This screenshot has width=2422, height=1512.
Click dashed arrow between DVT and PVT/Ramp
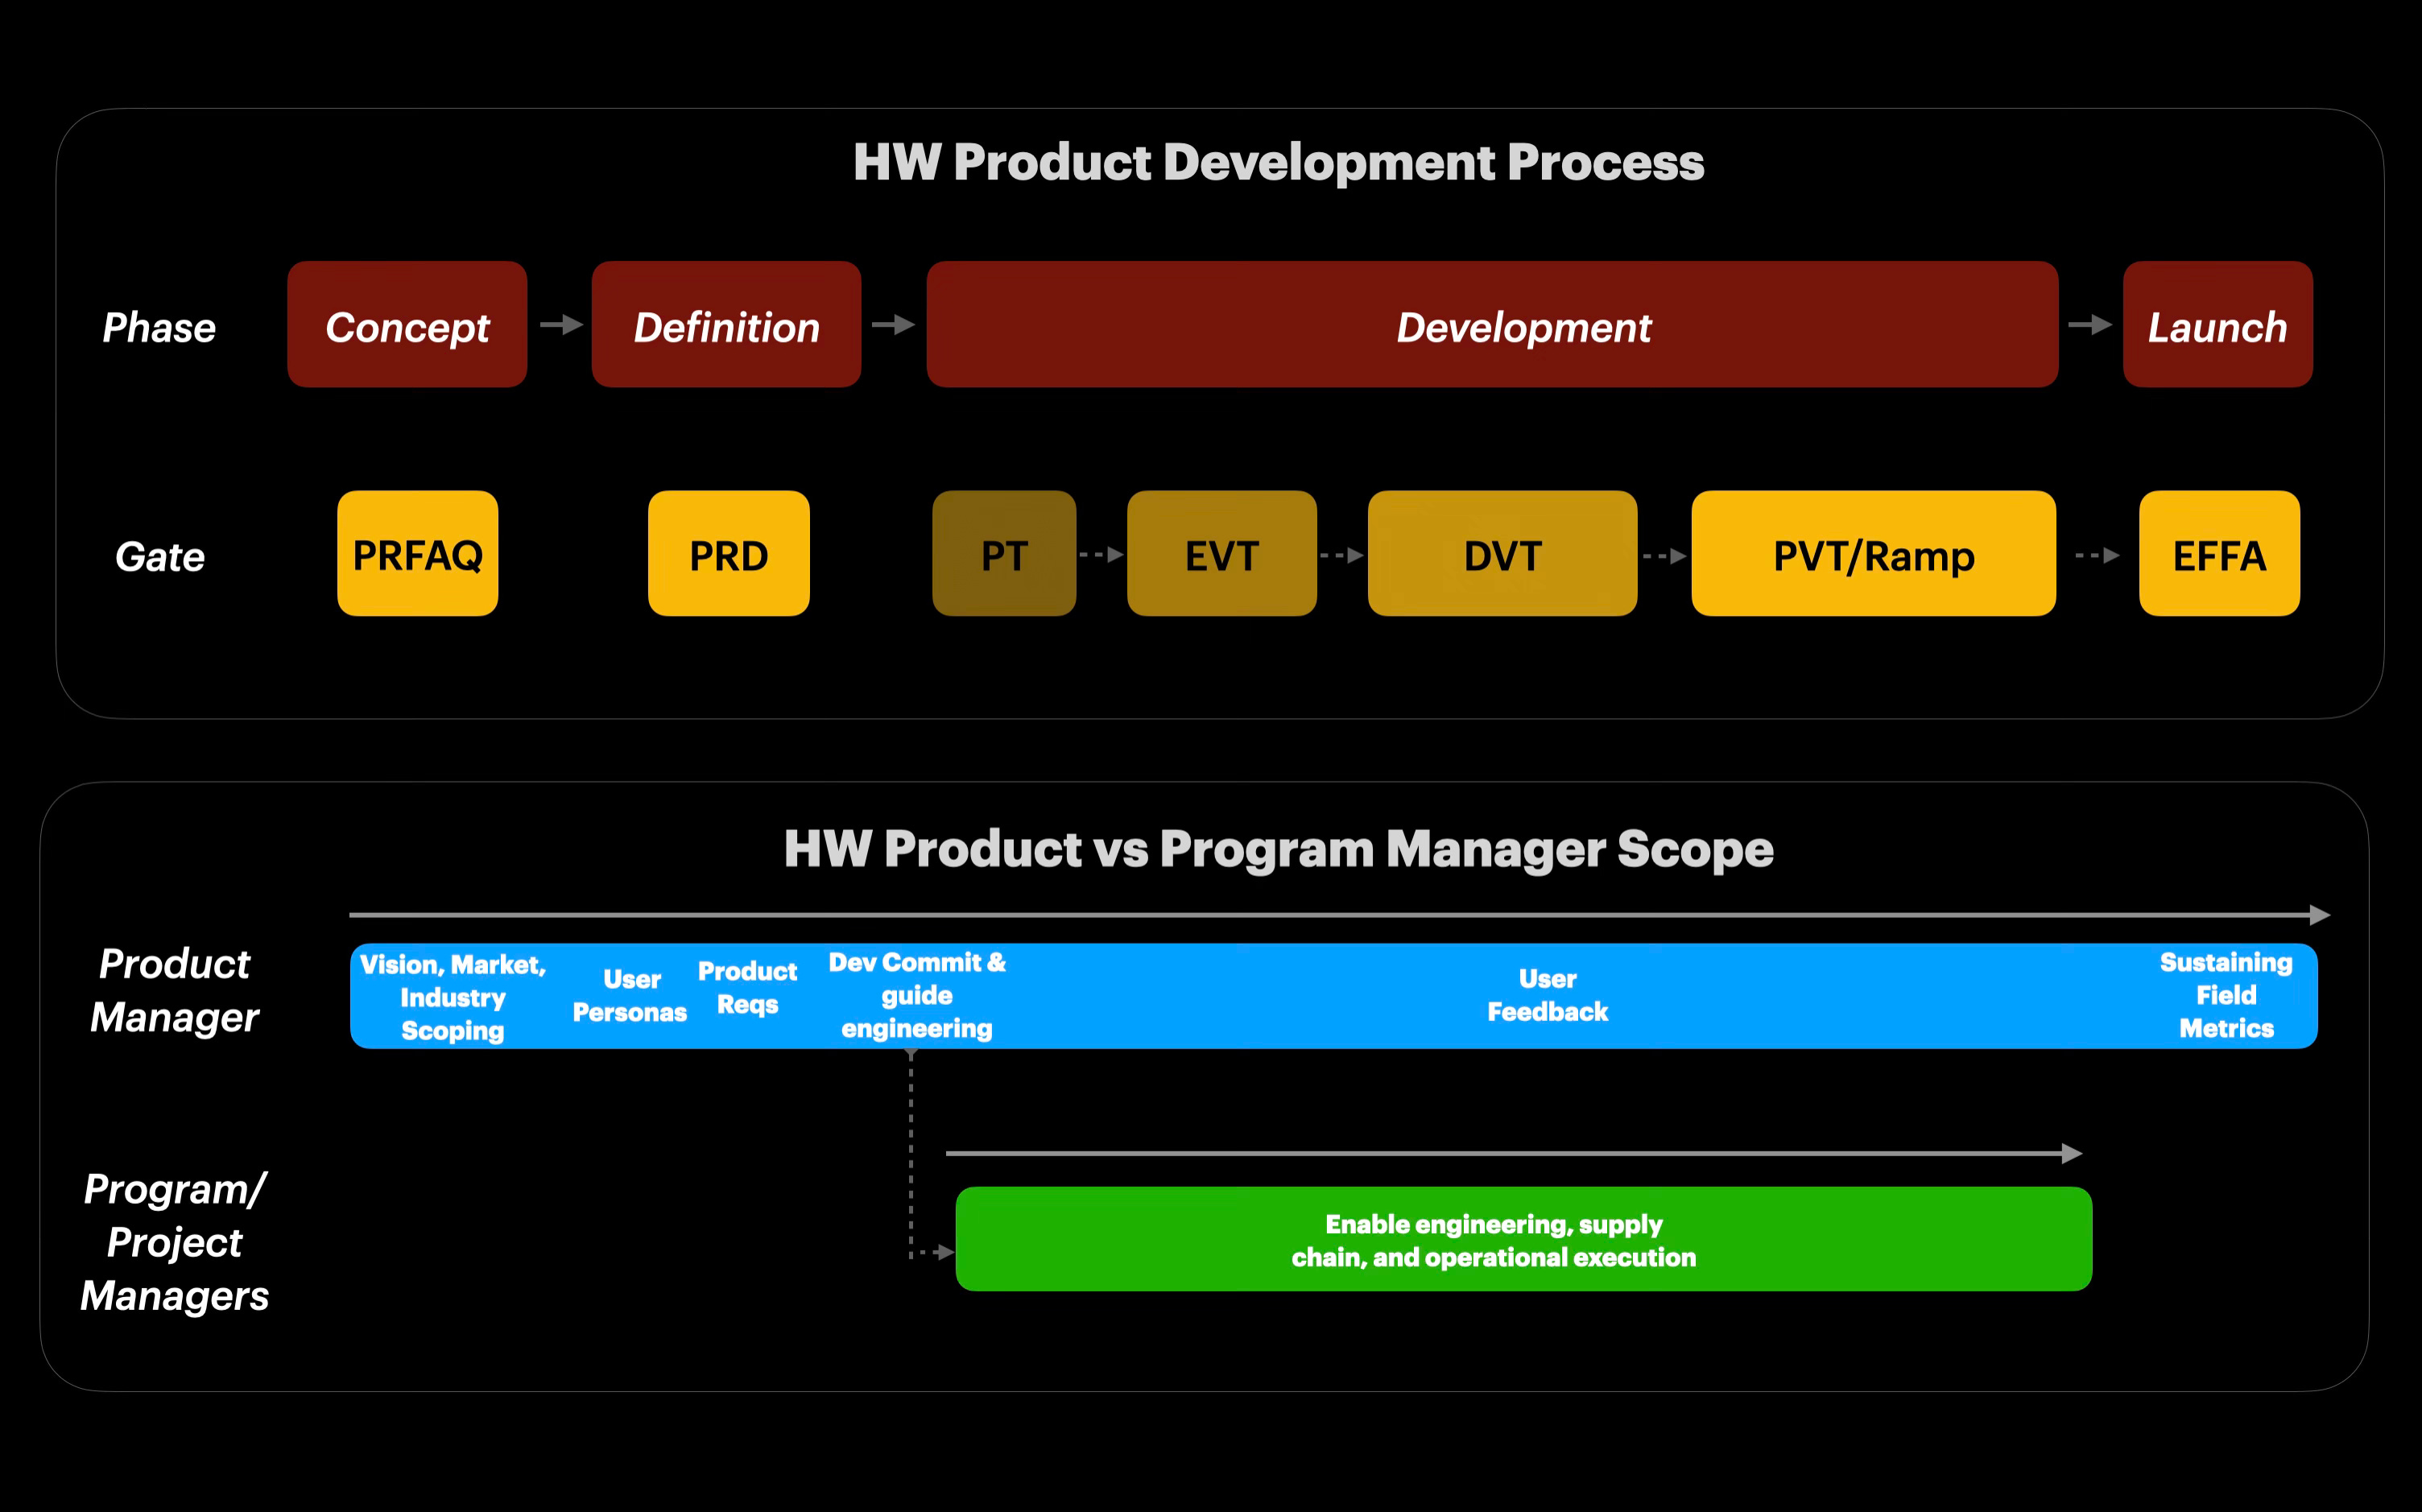tap(1664, 555)
